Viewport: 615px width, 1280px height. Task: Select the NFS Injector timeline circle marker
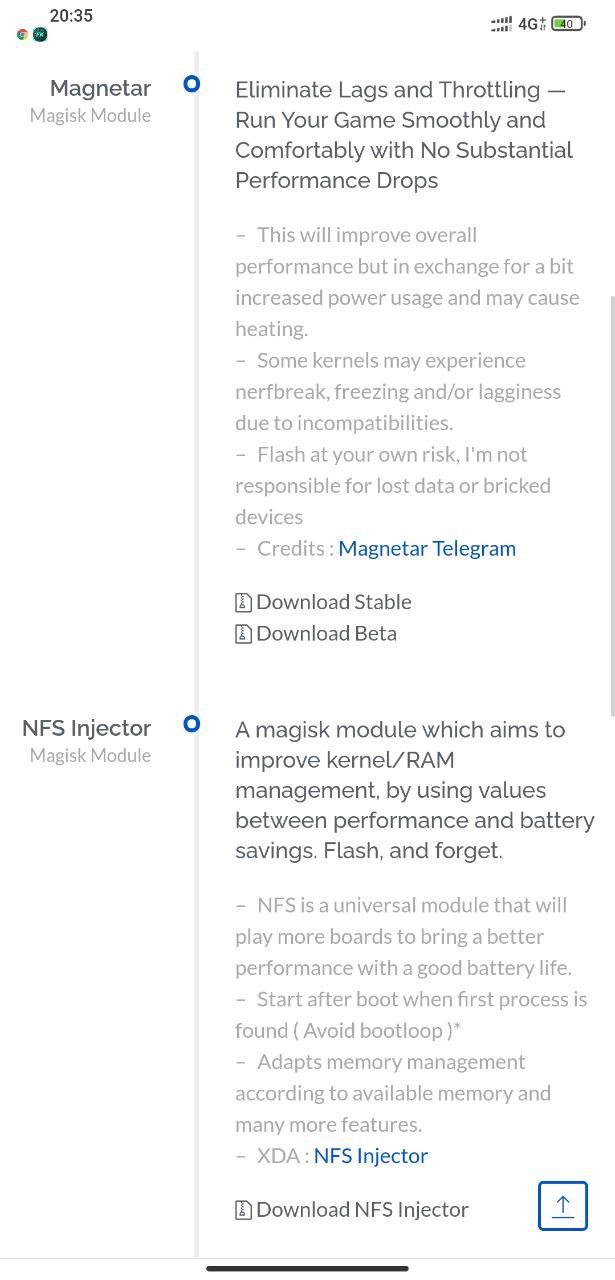click(x=192, y=724)
